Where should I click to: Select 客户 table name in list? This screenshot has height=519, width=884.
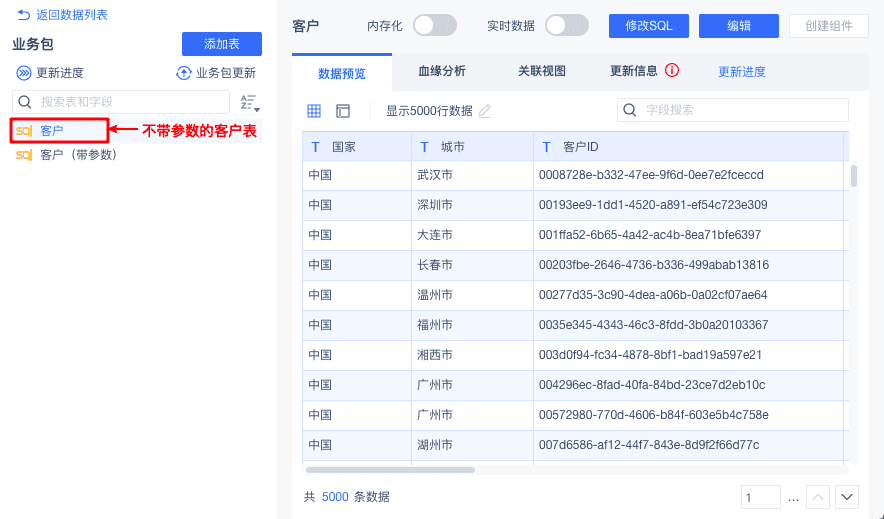tap(51, 131)
